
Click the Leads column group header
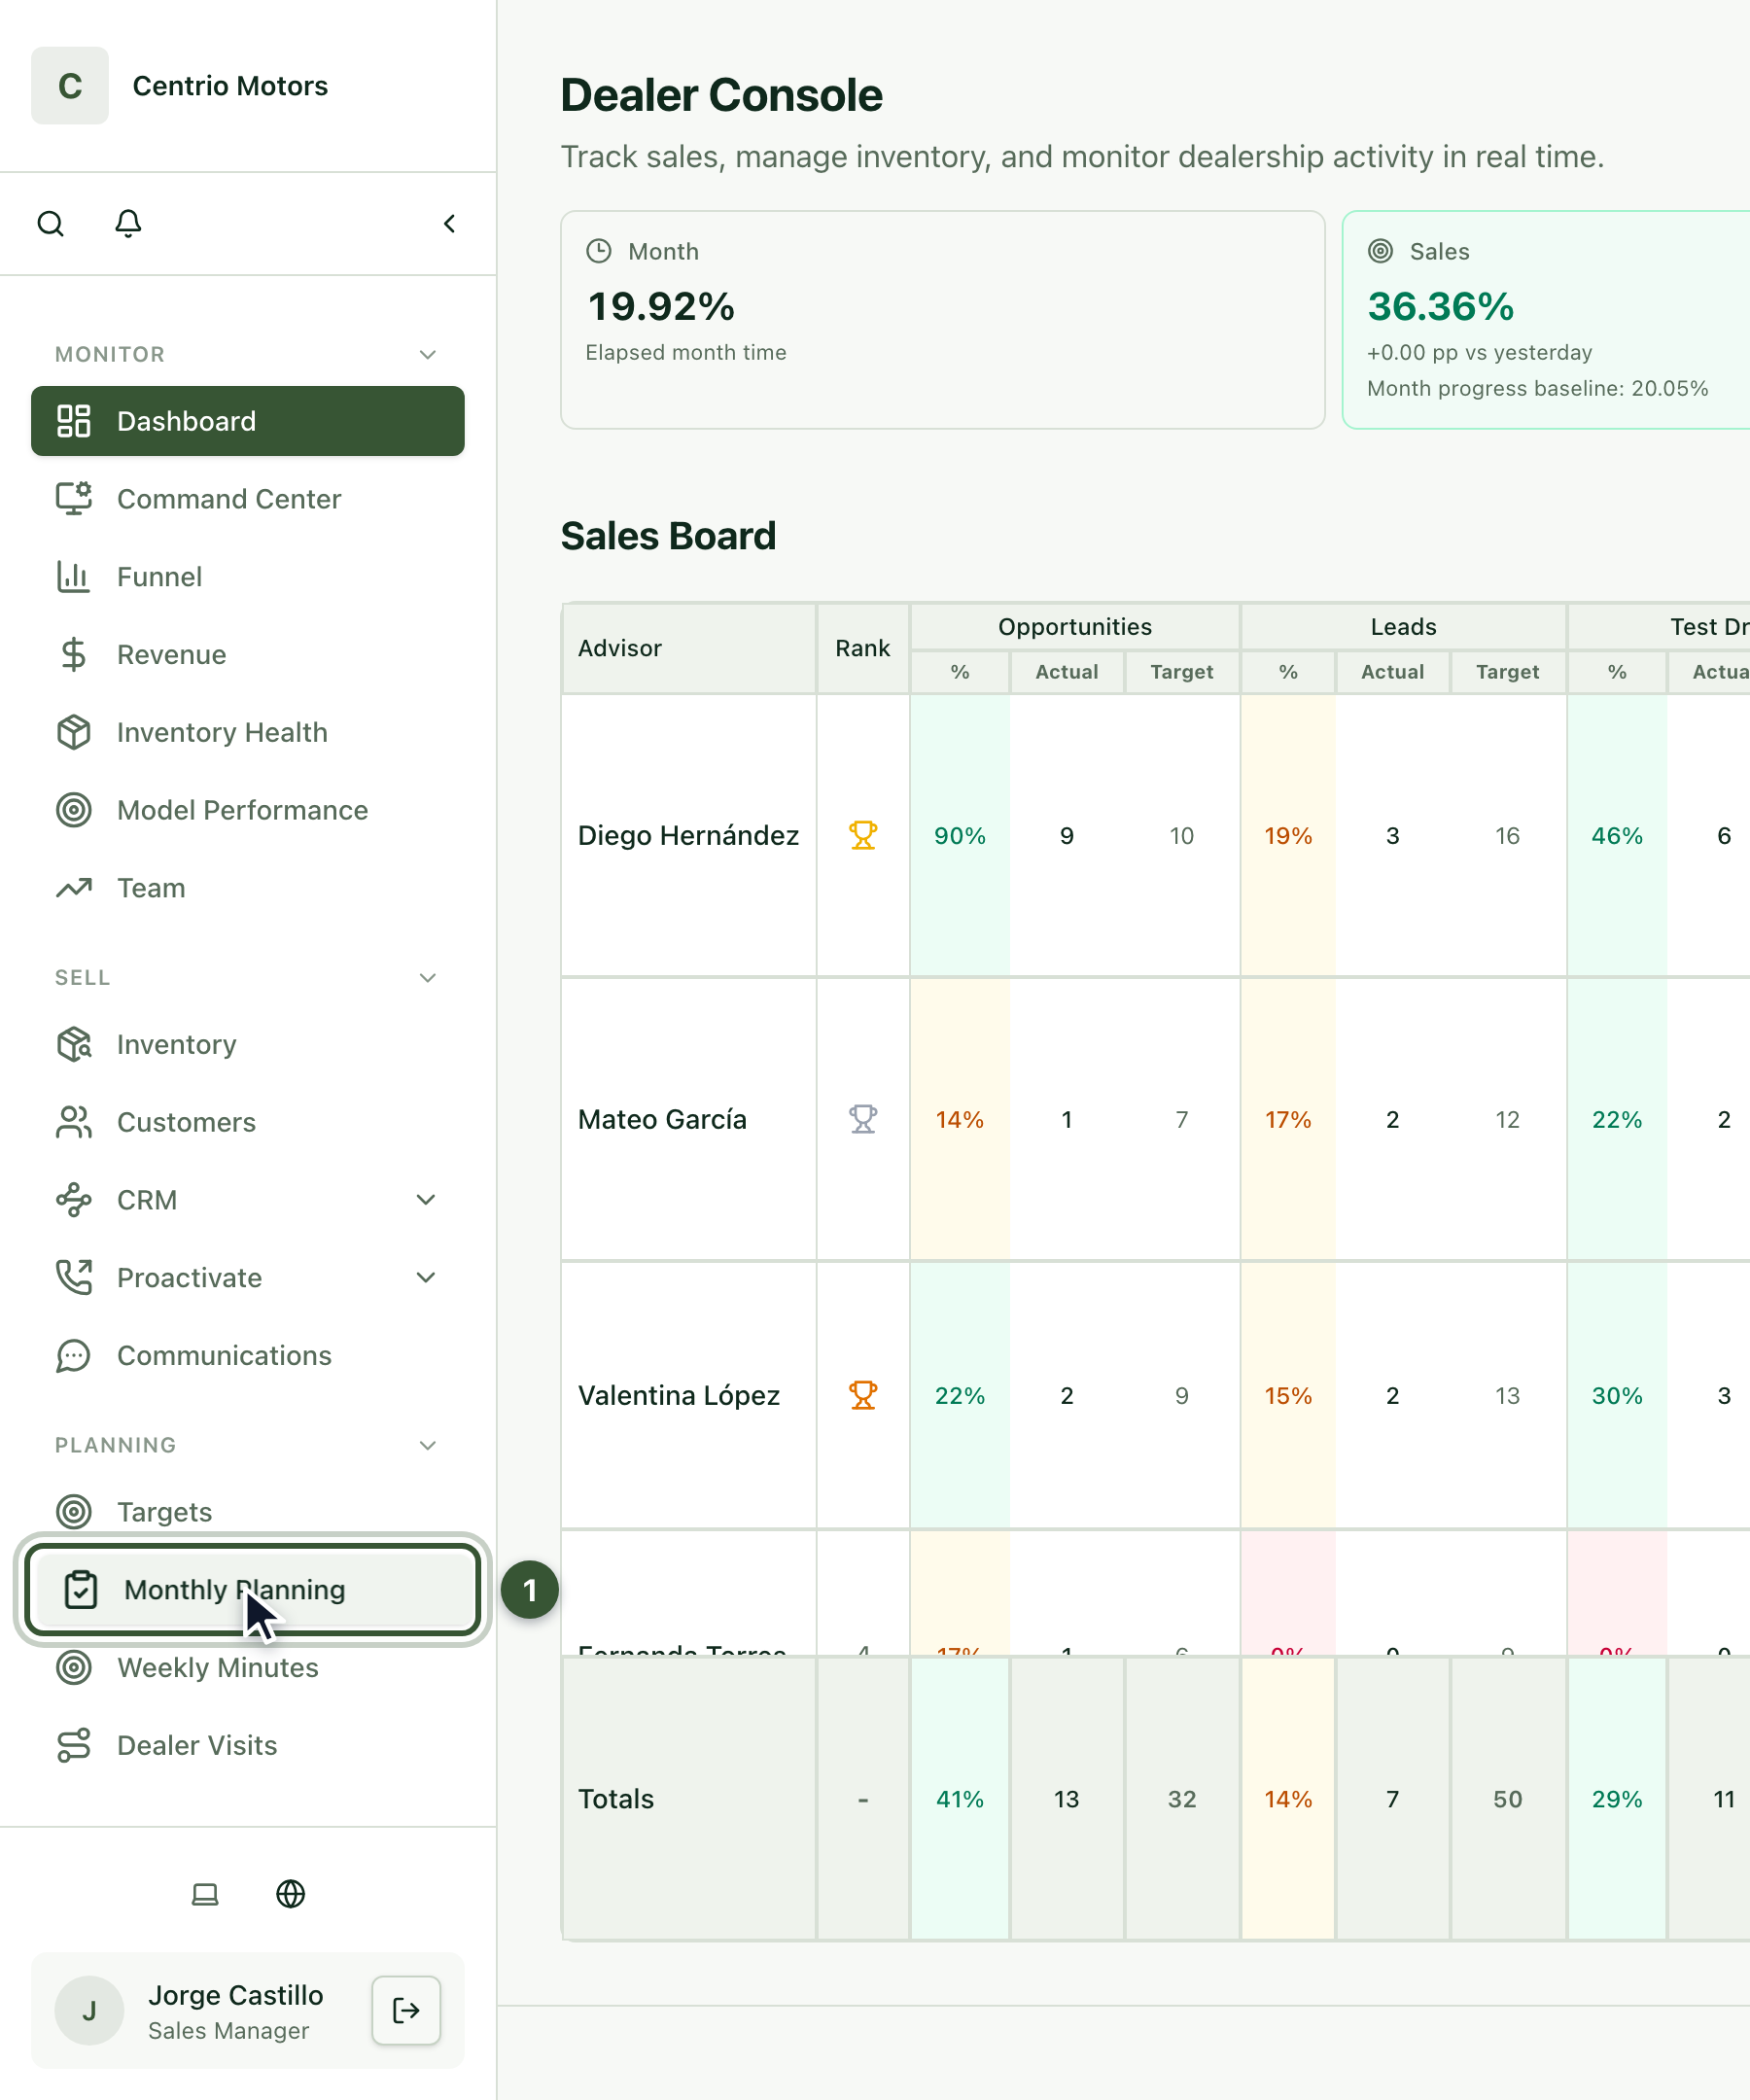pyautogui.click(x=1403, y=627)
